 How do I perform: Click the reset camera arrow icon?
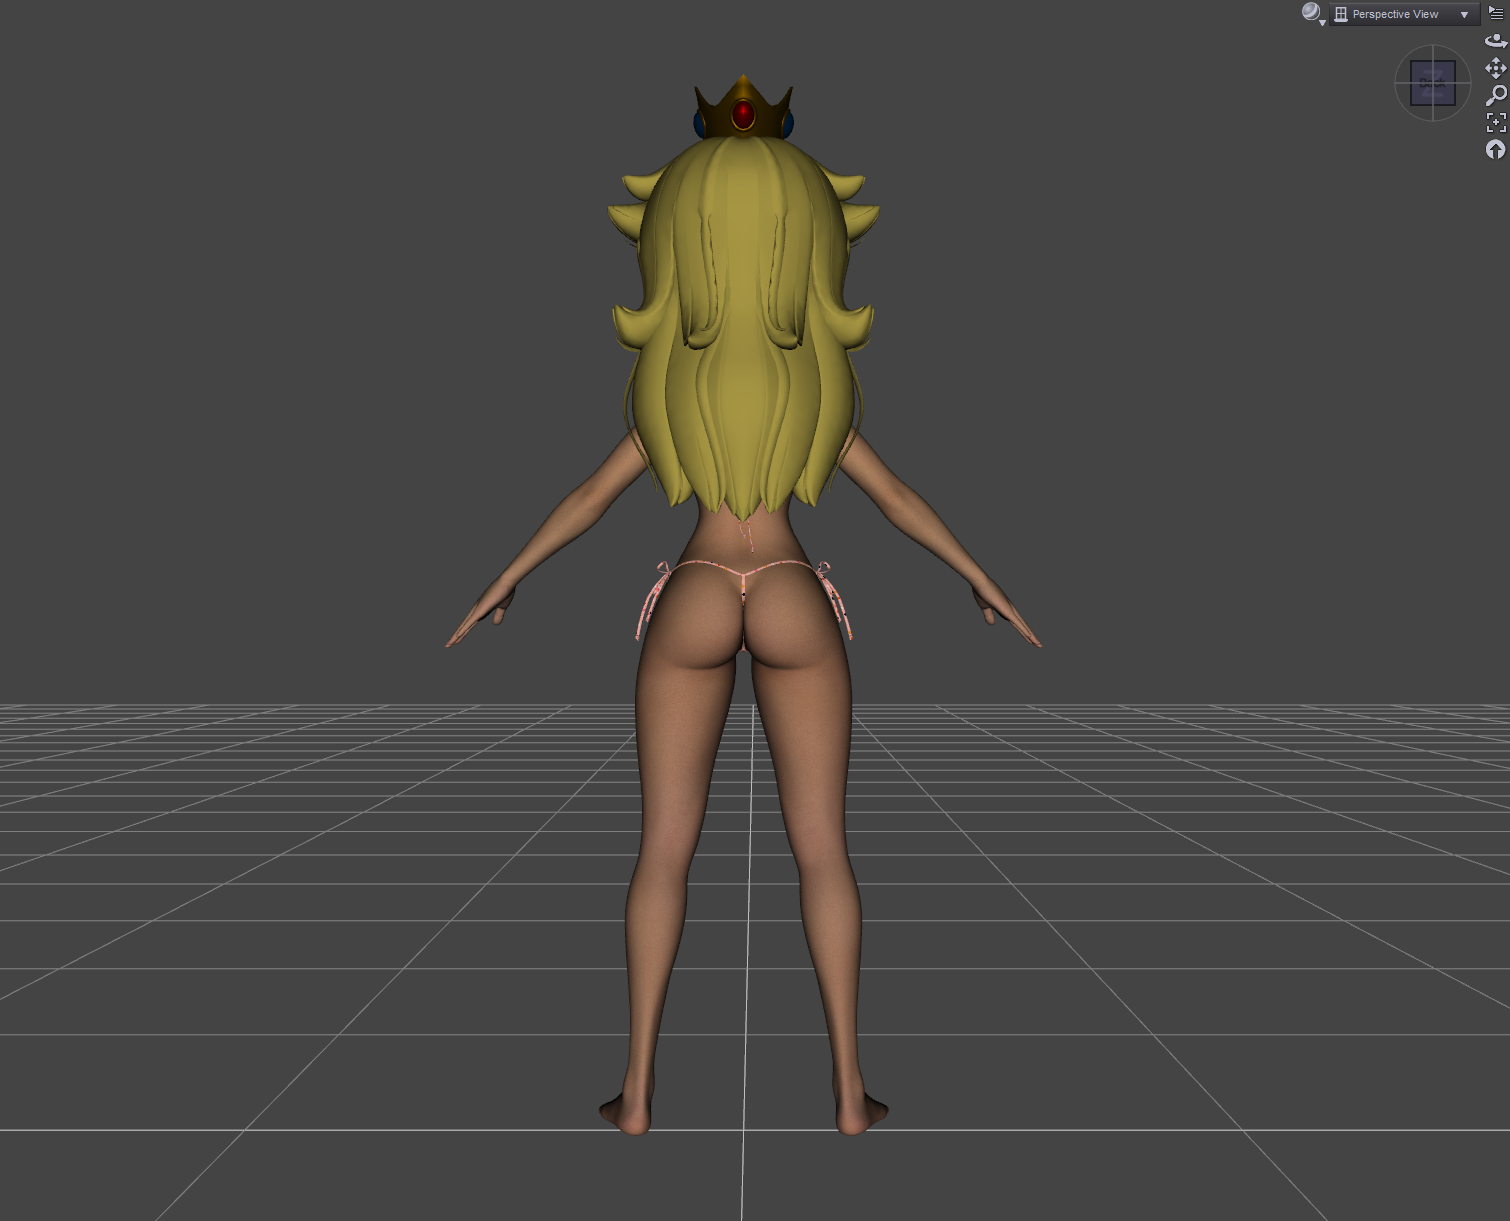coord(1496,149)
